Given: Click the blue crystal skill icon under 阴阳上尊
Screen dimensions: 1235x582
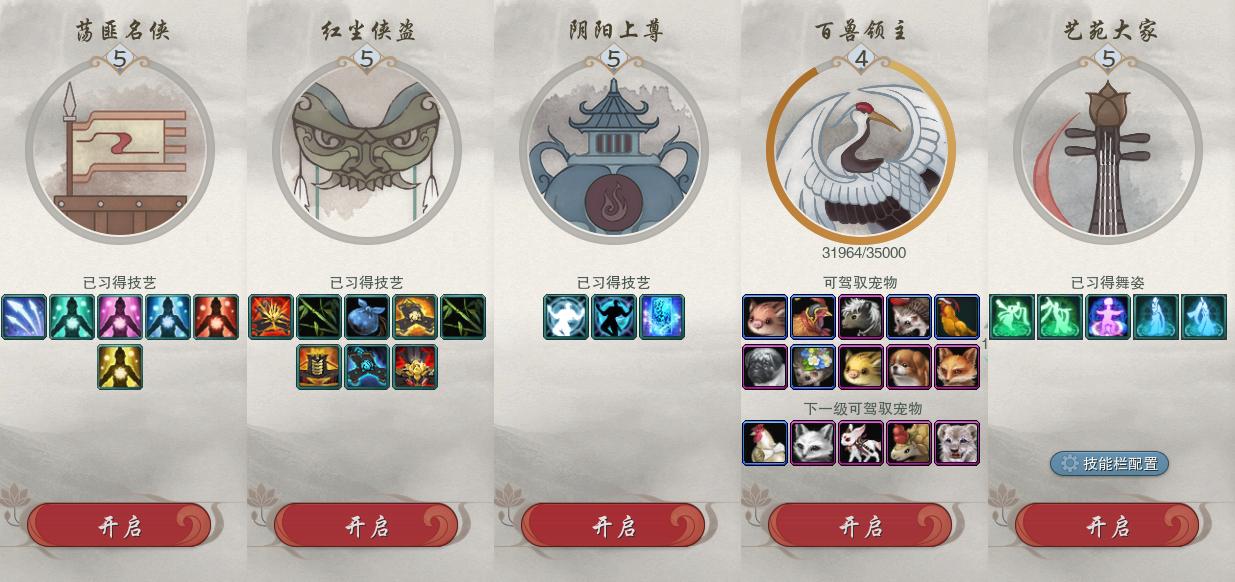Looking at the screenshot, I should [662, 317].
